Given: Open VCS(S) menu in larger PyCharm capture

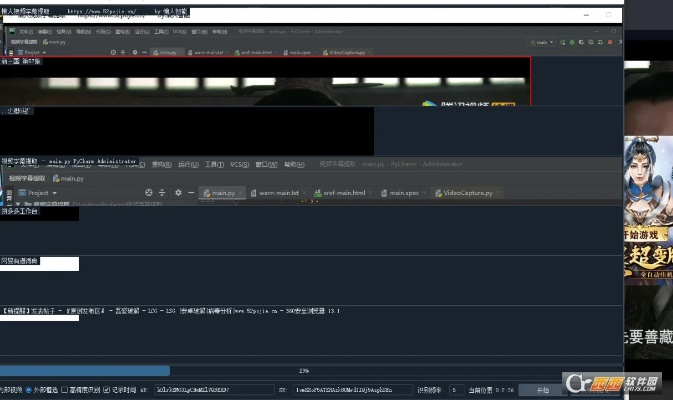Looking at the screenshot, I should coord(239,164).
